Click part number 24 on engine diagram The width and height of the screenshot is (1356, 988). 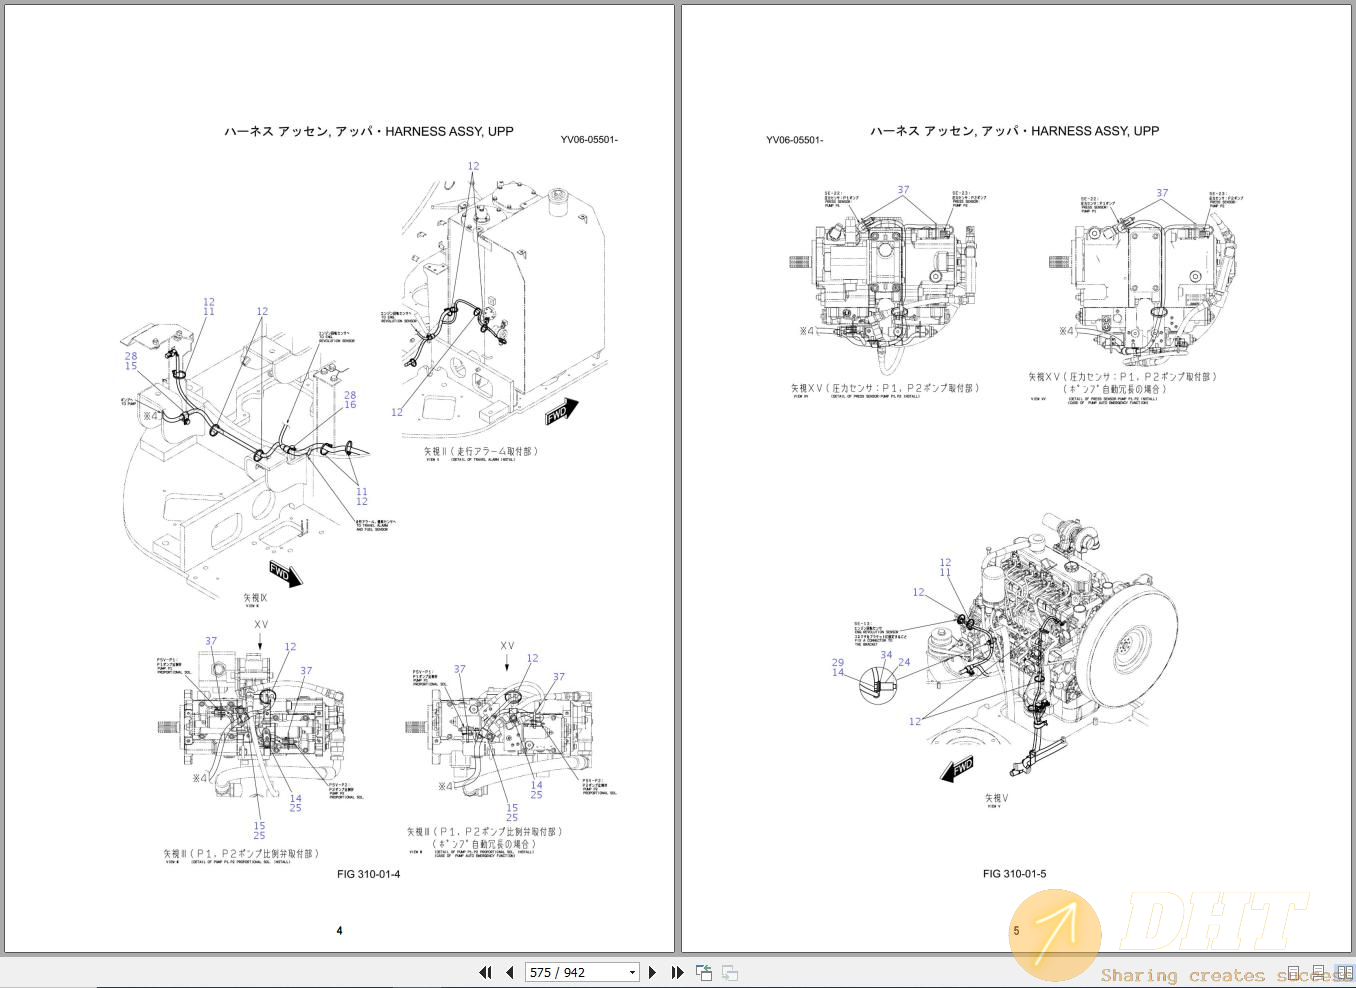(x=904, y=662)
